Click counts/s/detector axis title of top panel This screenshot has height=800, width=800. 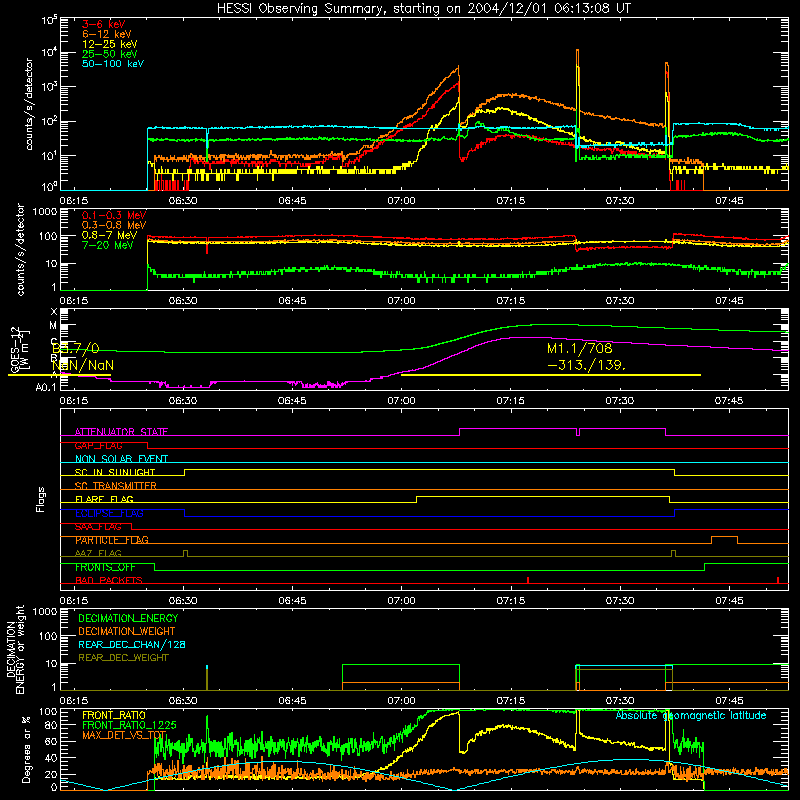[x=28, y=104]
